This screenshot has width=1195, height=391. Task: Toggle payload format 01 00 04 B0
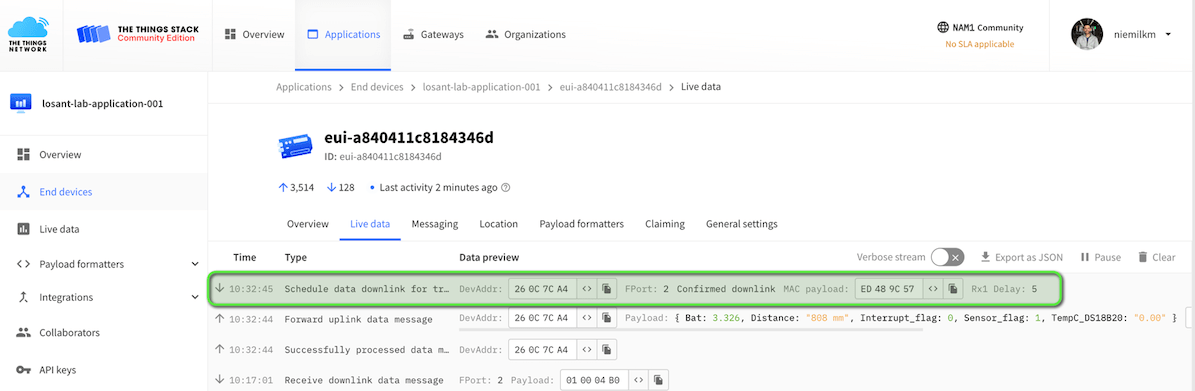639,380
